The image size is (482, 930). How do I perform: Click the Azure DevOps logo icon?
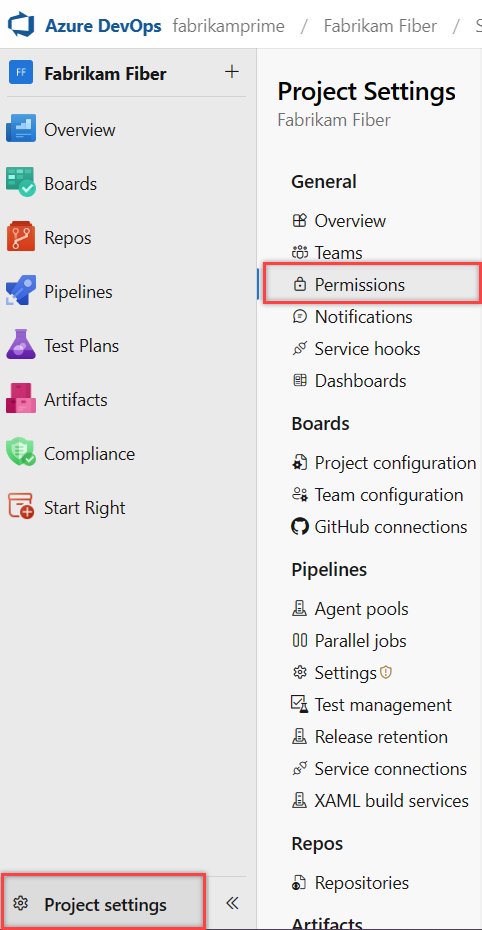[23, 26]
